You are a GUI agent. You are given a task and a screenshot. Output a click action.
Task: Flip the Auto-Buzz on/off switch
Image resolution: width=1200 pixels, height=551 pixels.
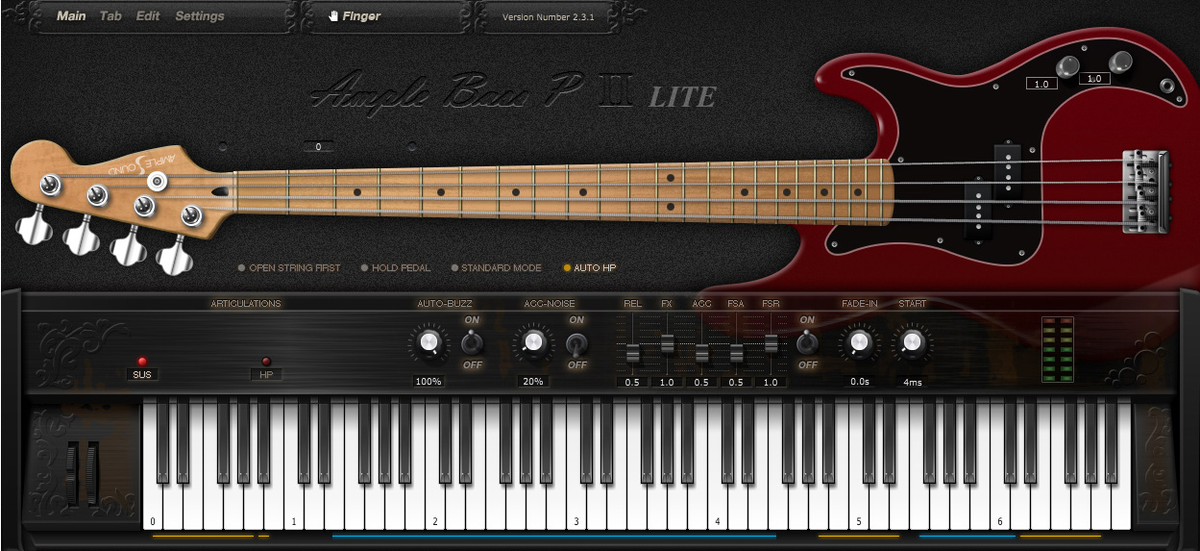[472, 343]
